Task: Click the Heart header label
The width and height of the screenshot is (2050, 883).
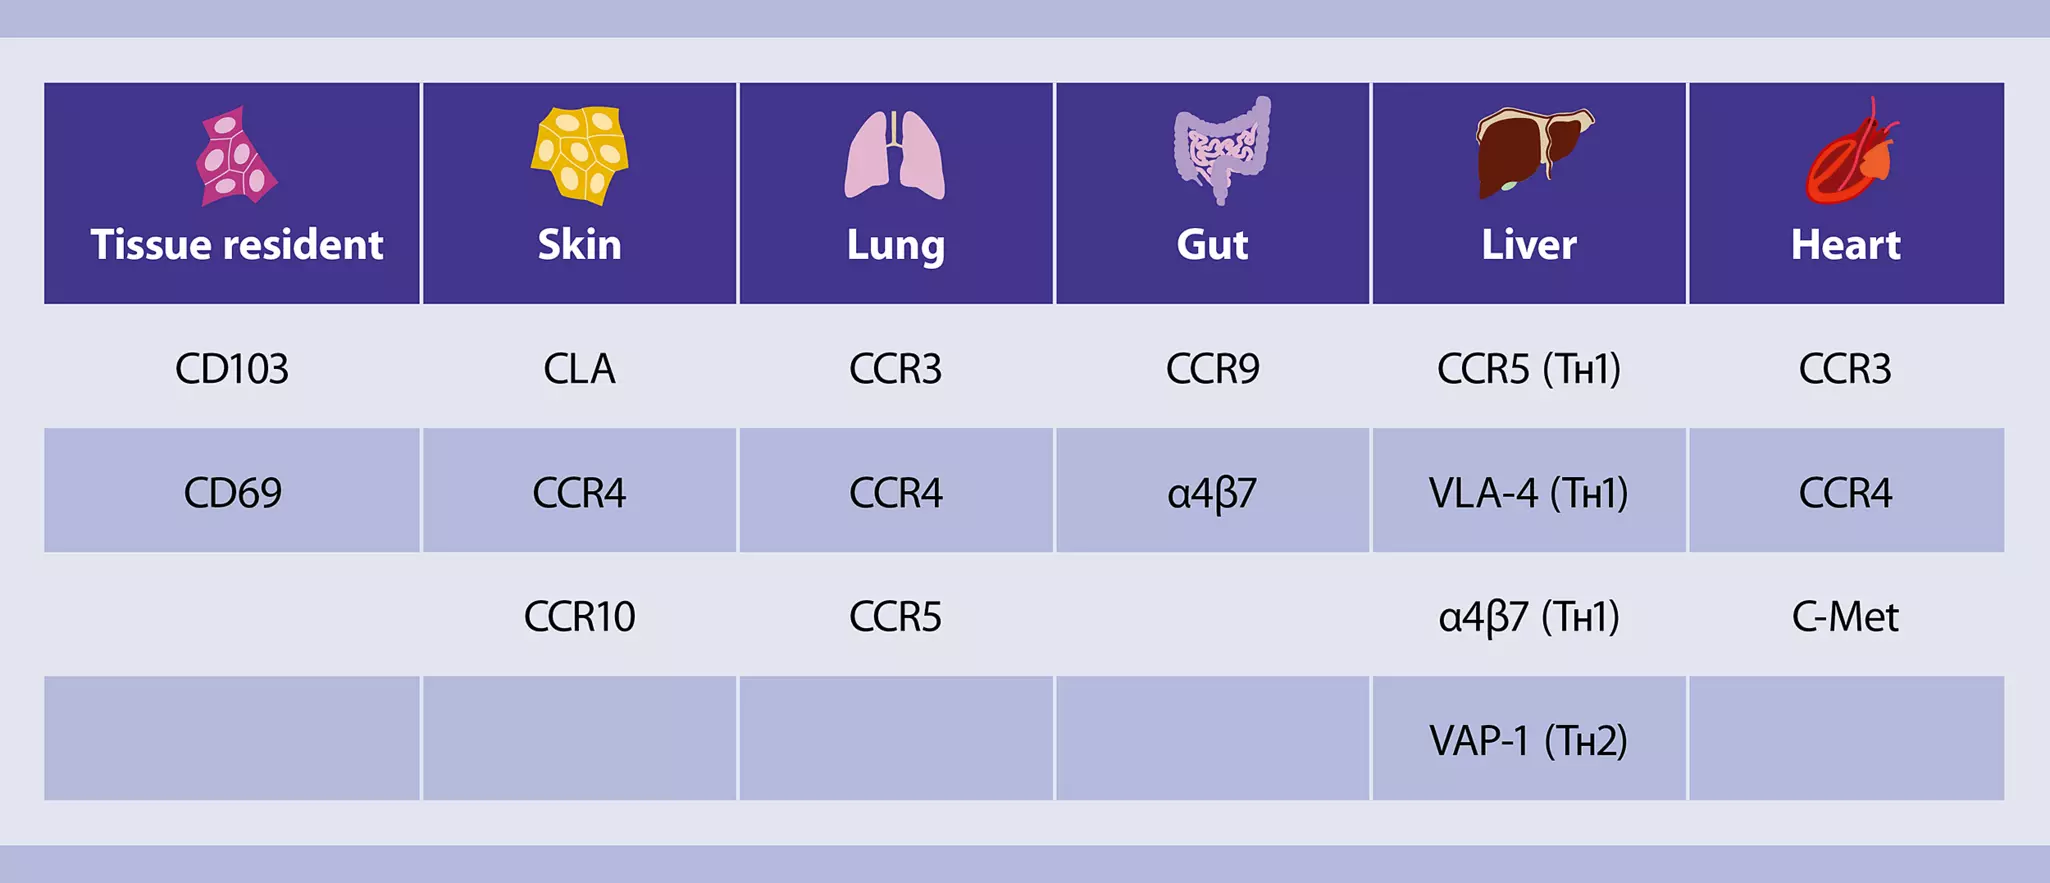Action: (1845, 245)
